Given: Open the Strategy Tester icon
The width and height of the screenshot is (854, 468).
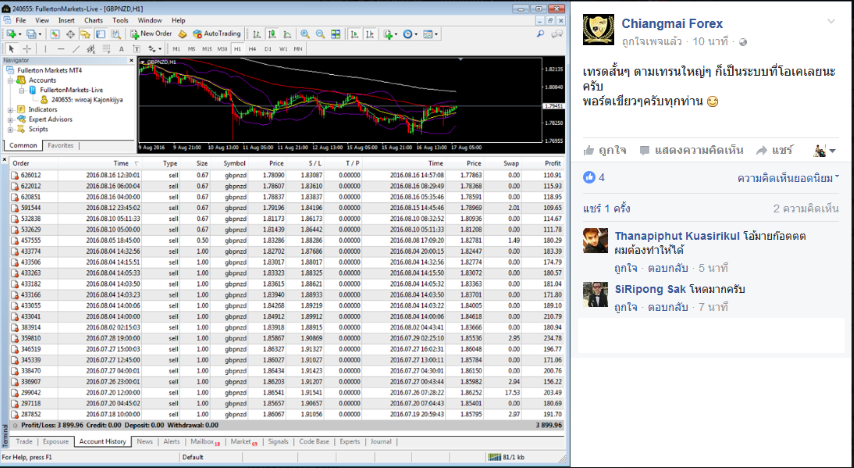Looking at the screenshot, I should 116,34.
